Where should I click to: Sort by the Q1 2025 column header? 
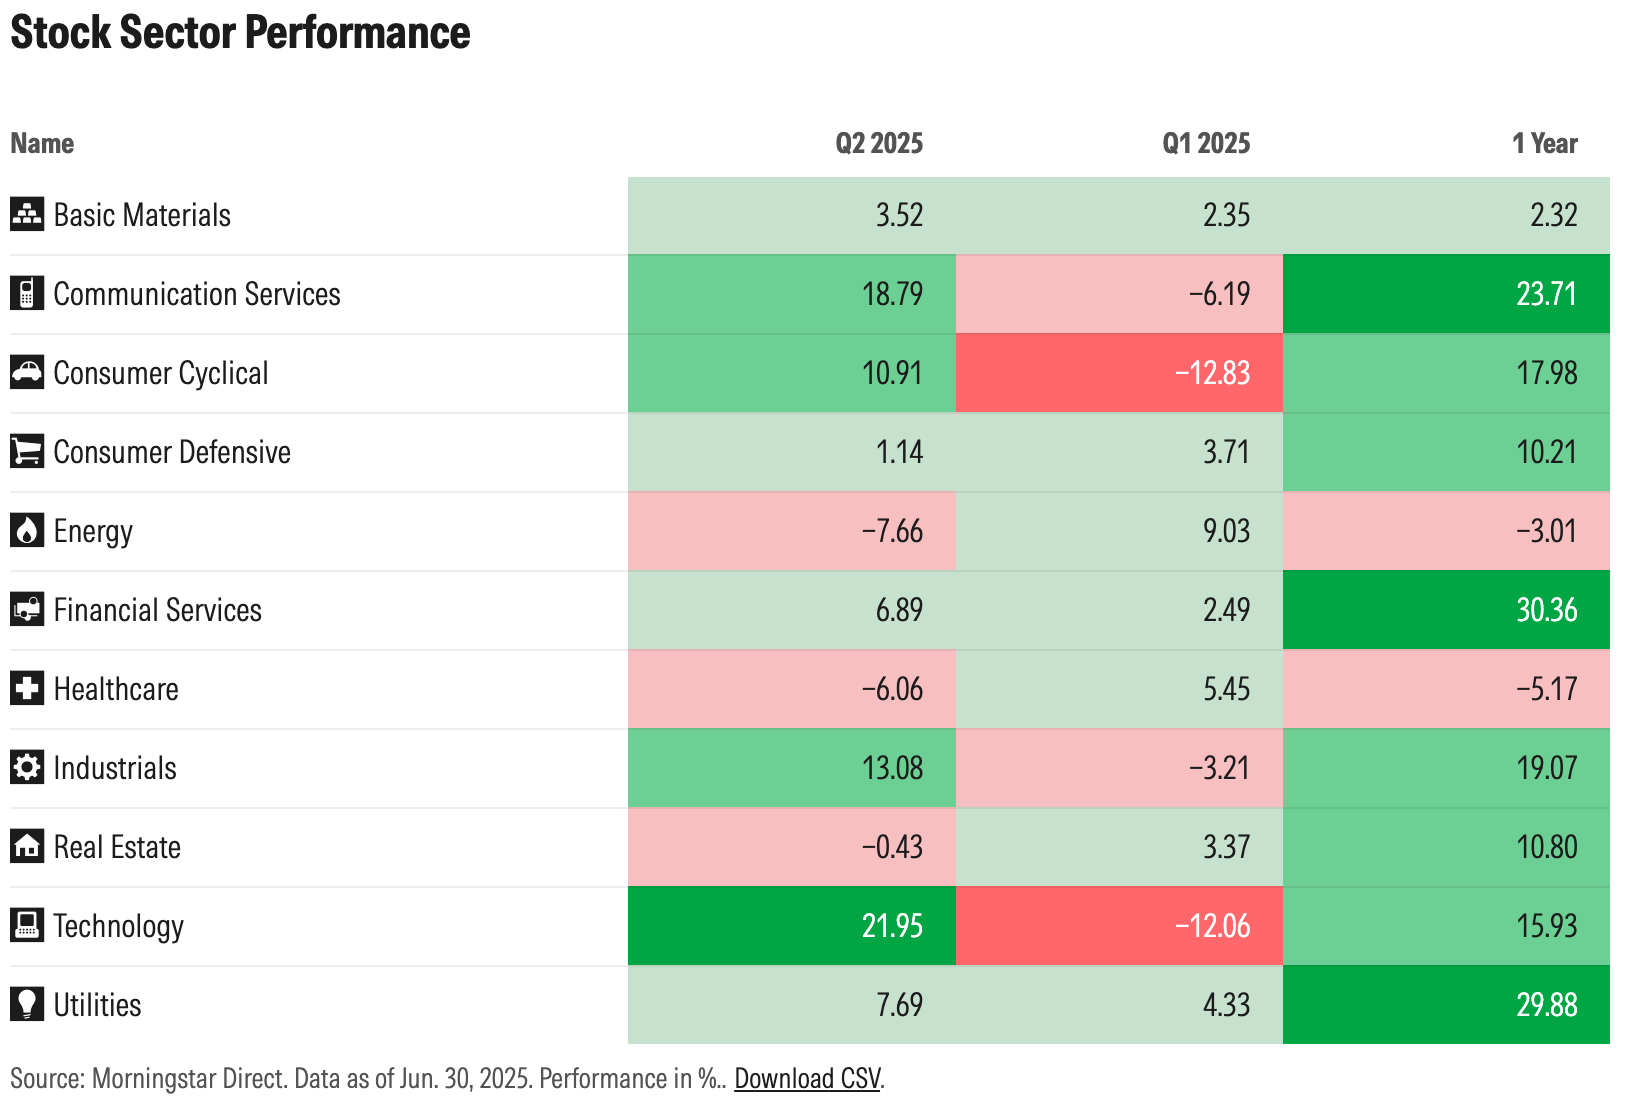pyautogui.click(x=1206, y=144)
